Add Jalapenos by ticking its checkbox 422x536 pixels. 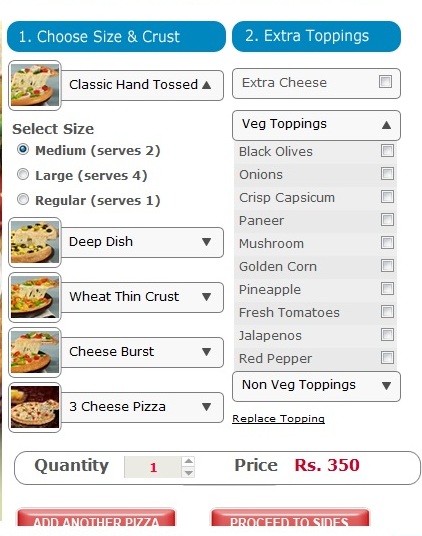tap(387, 335)
